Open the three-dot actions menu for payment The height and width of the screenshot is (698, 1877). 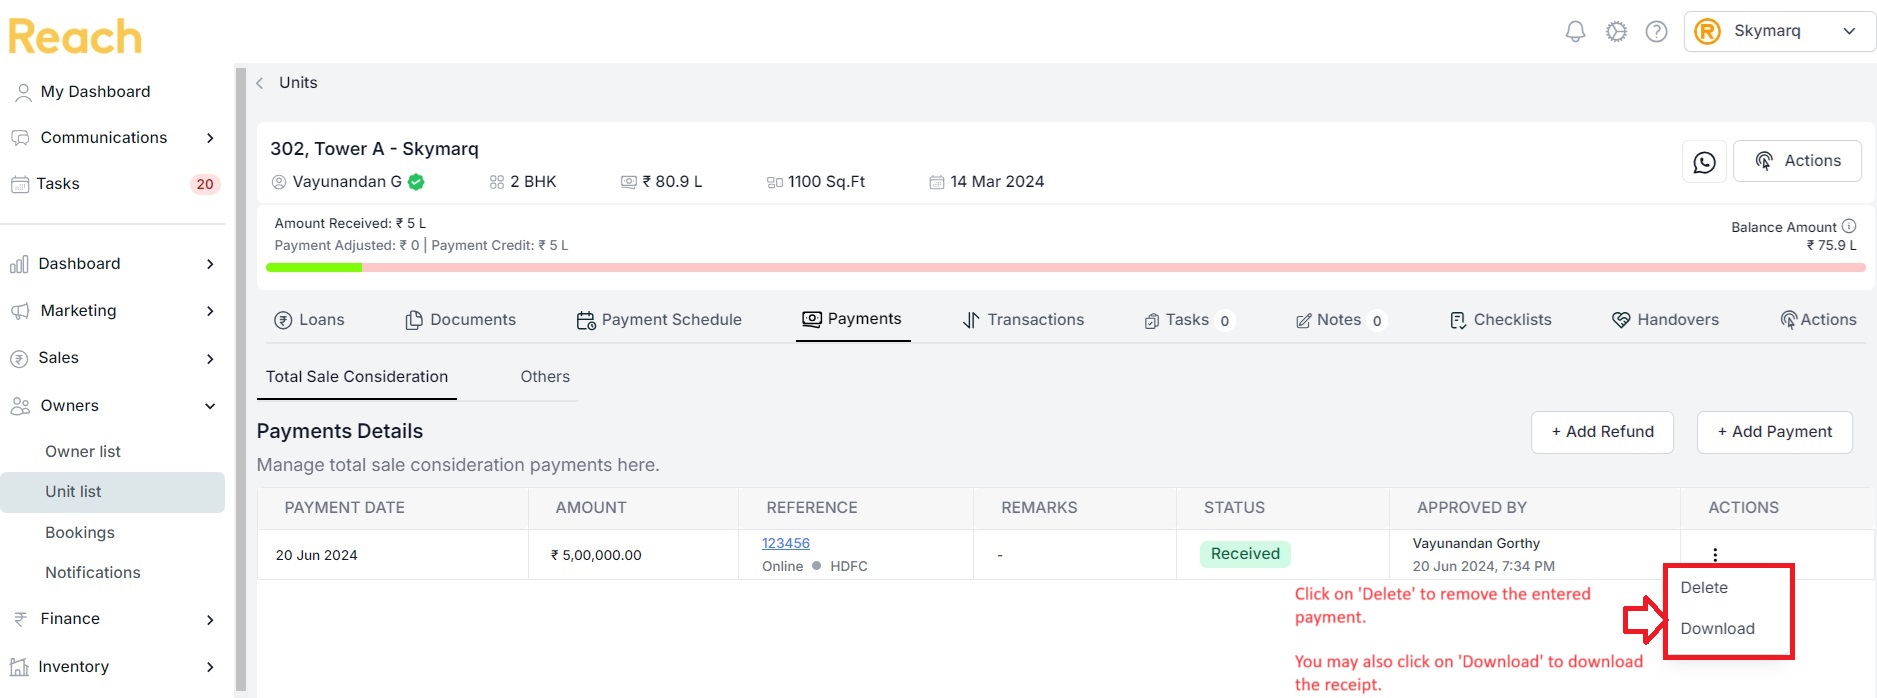click(x=1715, y=555)
